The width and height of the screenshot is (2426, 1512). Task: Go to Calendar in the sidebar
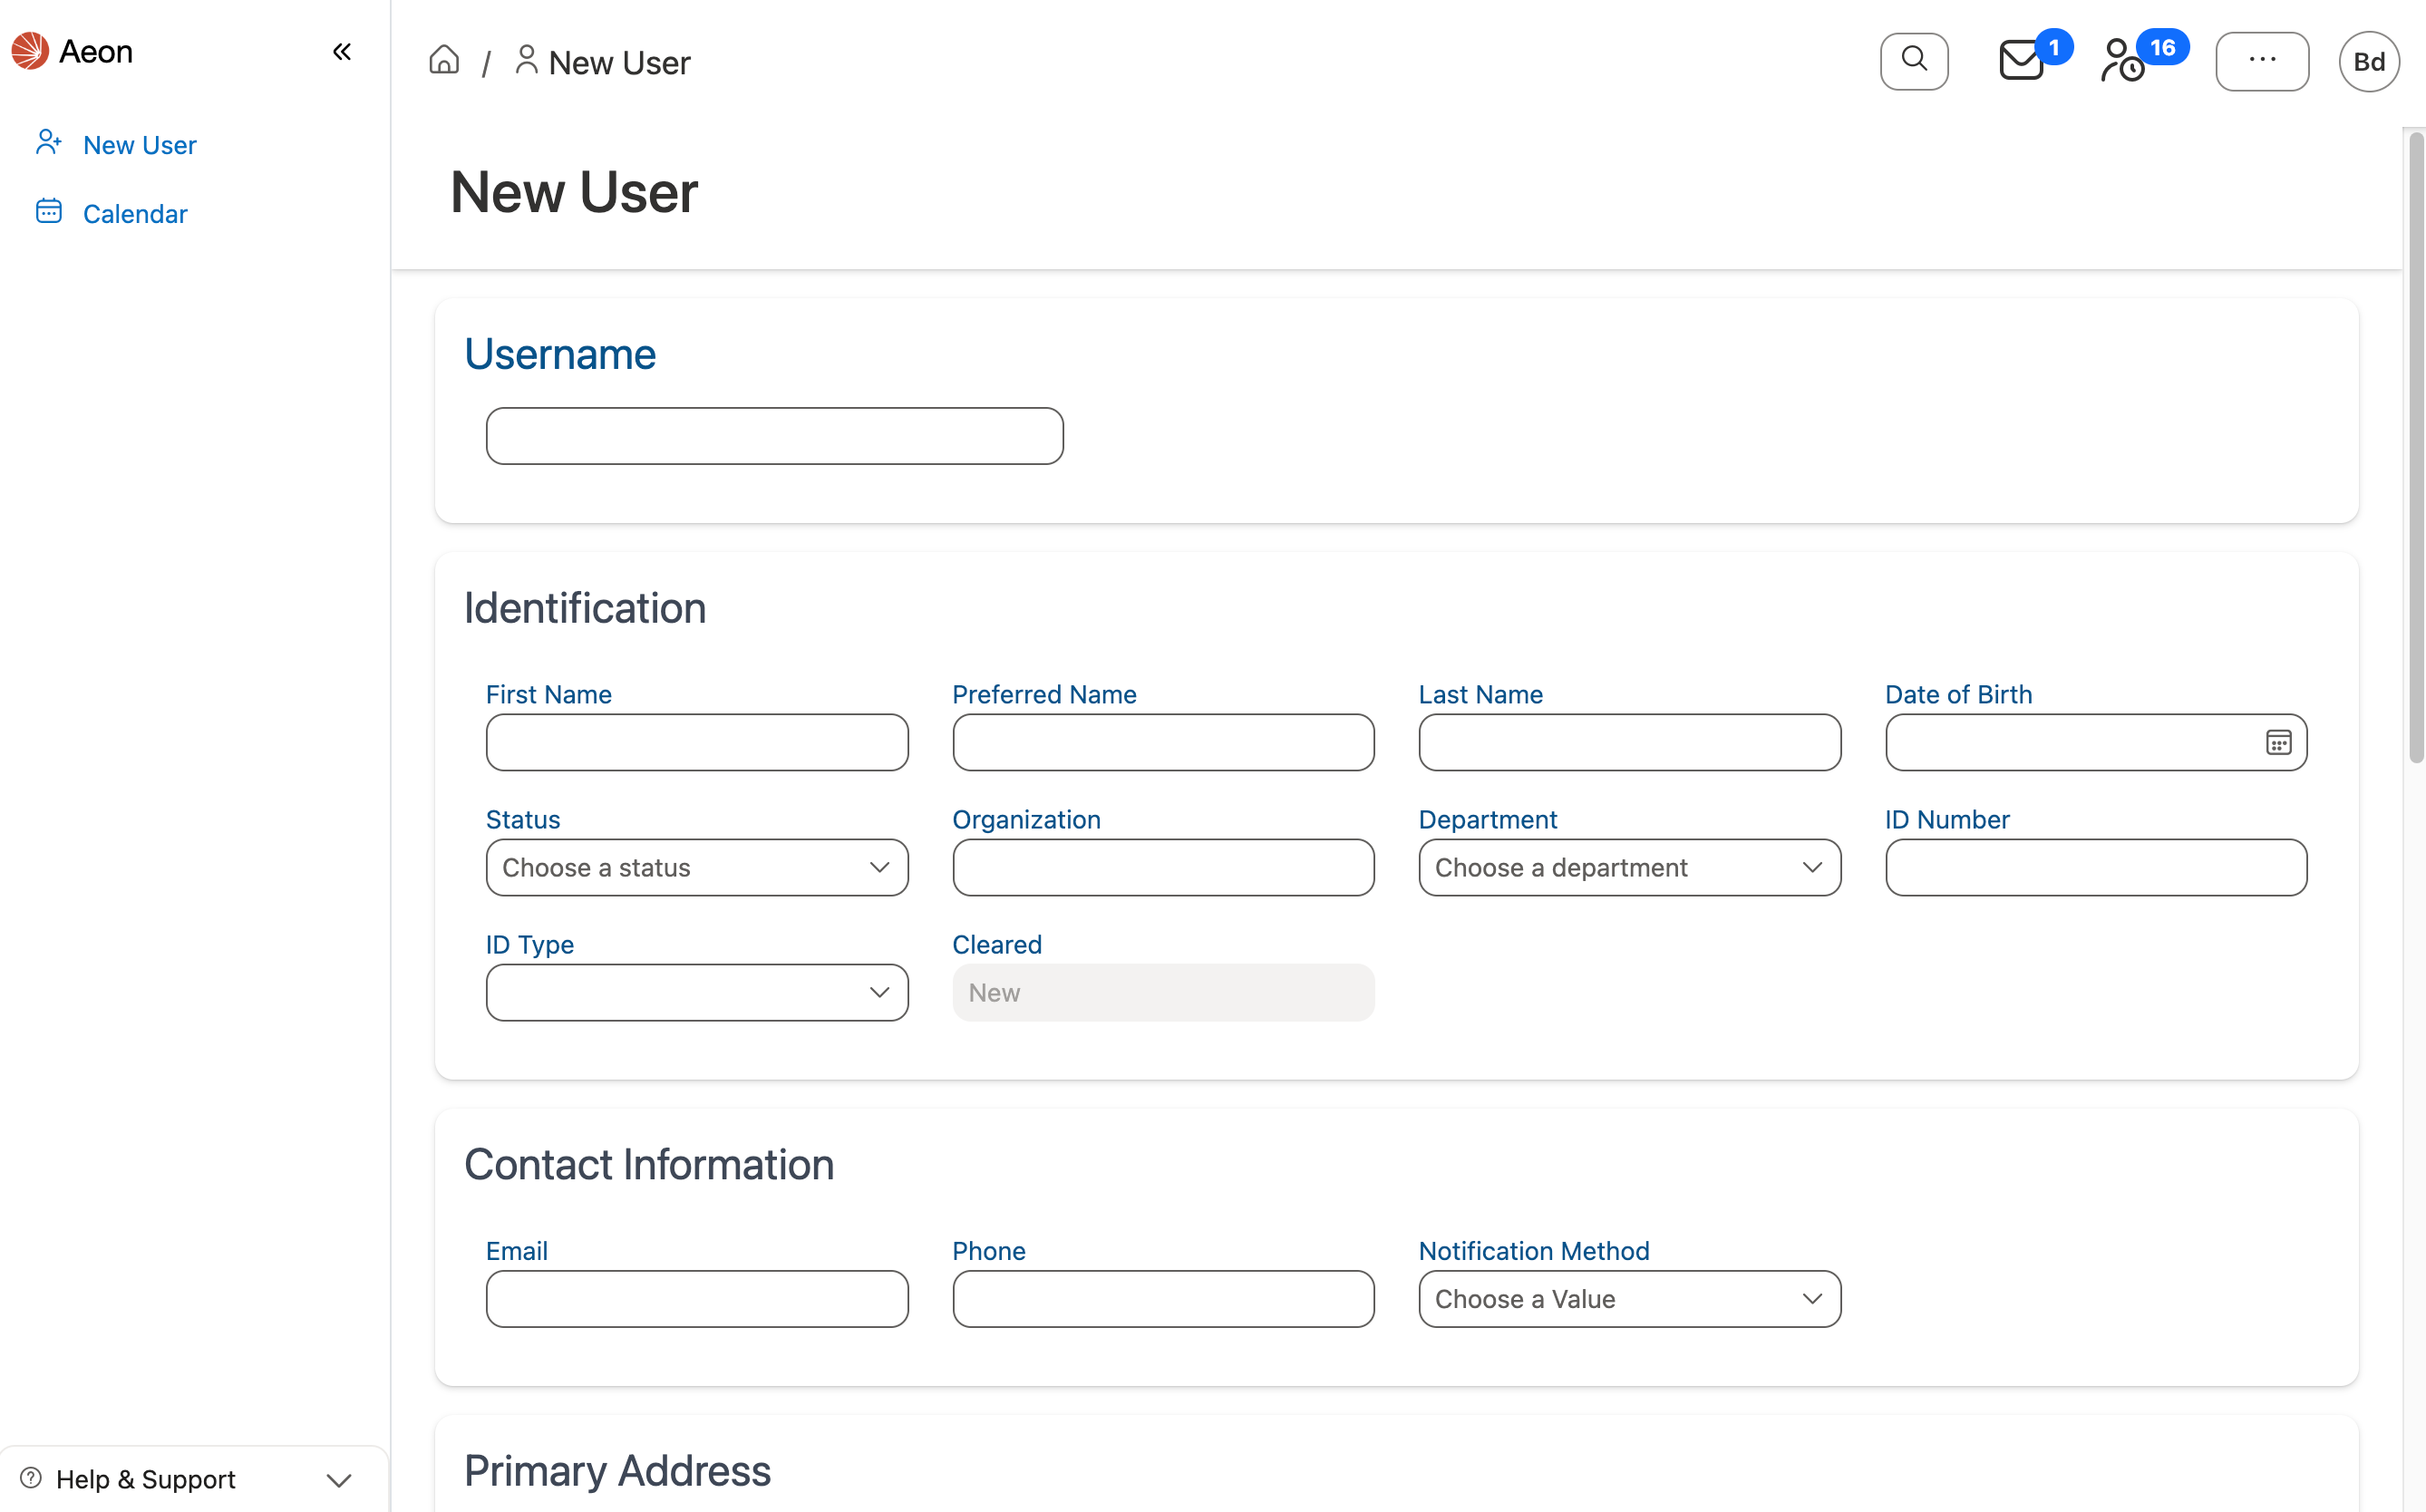pyautogui.click(x=135, y=214)
